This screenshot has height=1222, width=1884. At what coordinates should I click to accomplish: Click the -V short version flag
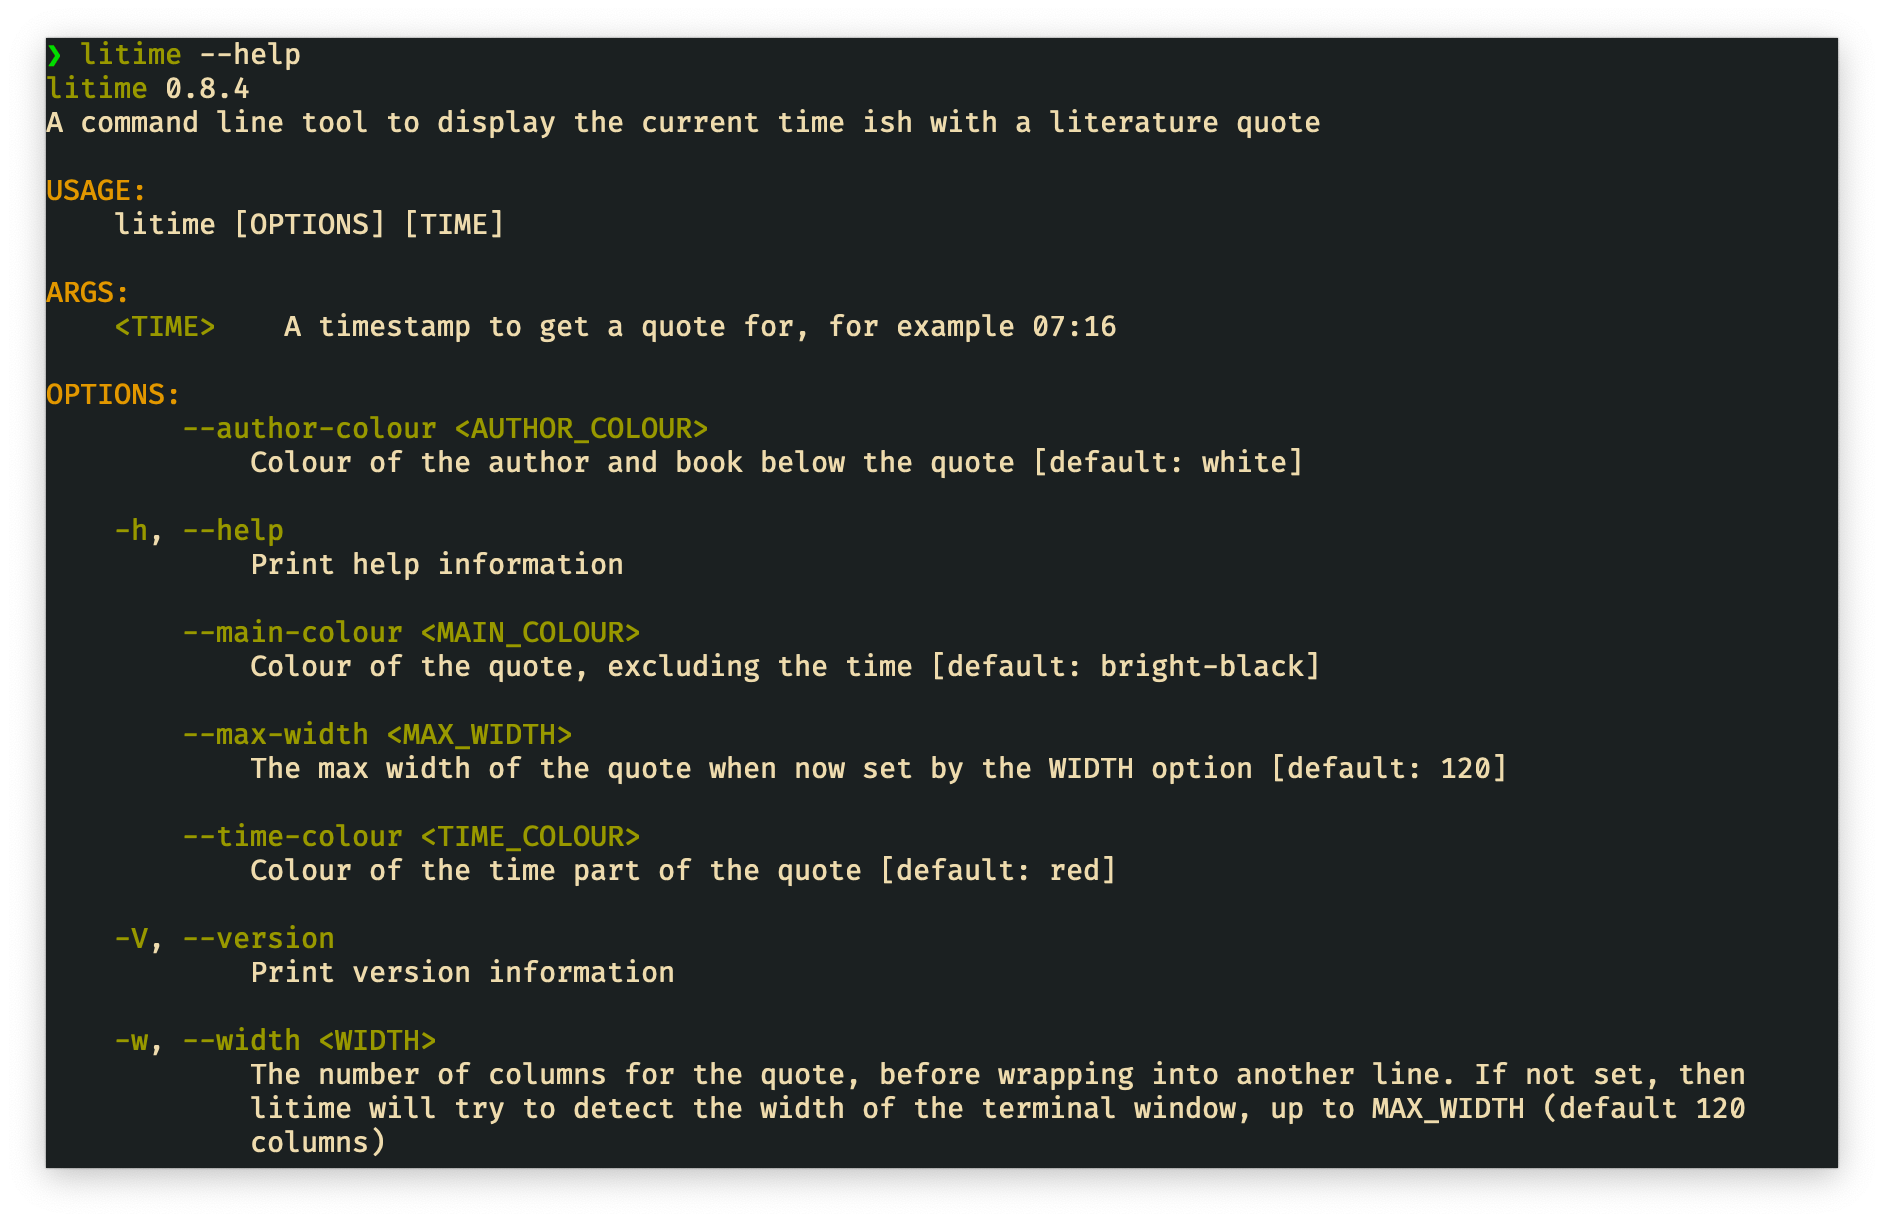click(x=131, y=939)
